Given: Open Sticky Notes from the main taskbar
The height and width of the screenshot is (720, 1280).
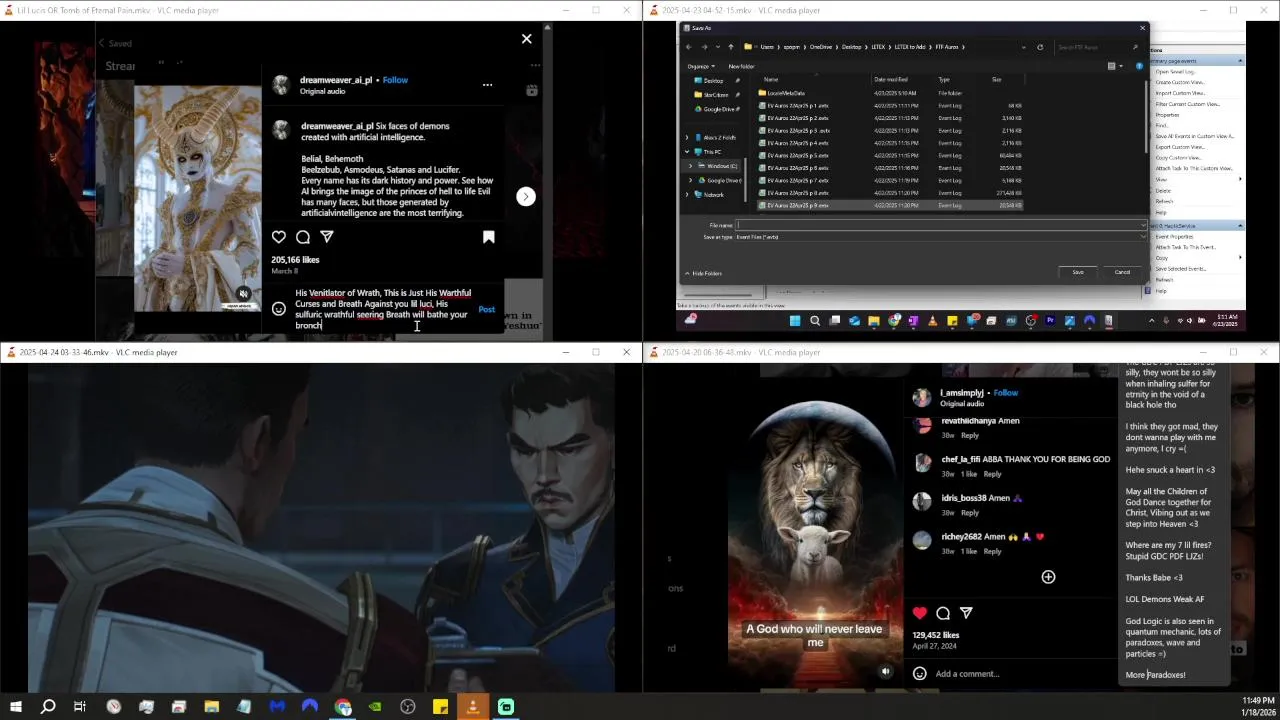Looking at the screenshot, I should pos(440,707).
